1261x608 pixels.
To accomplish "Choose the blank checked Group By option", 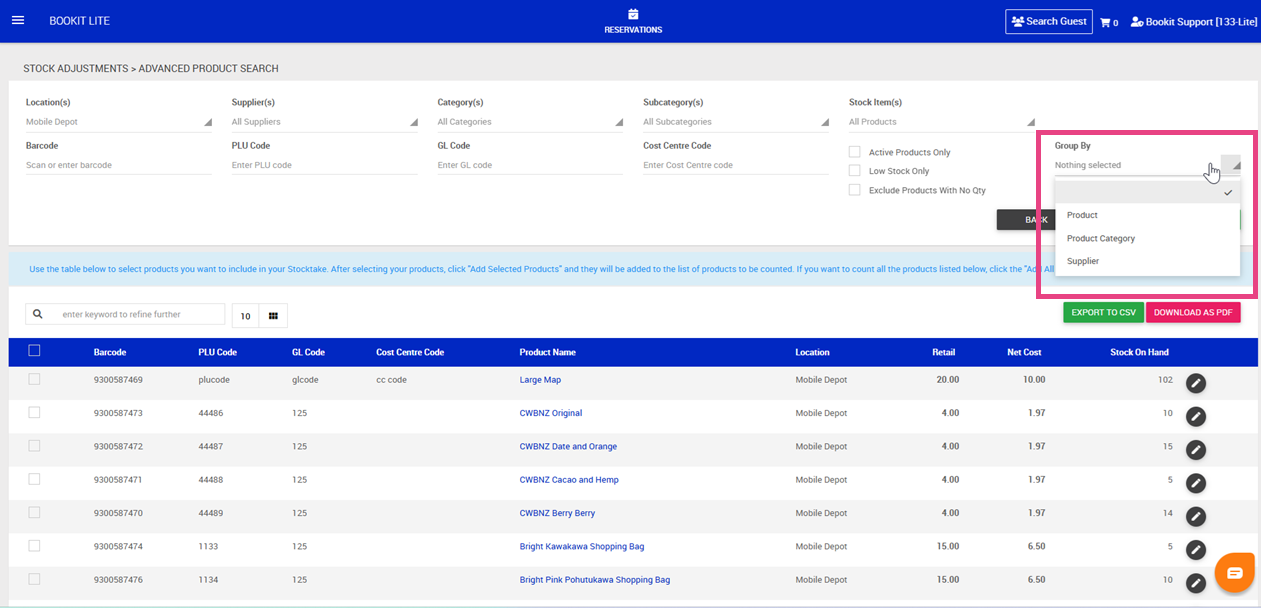I will pyautogui.click(x=1147, y=193).
